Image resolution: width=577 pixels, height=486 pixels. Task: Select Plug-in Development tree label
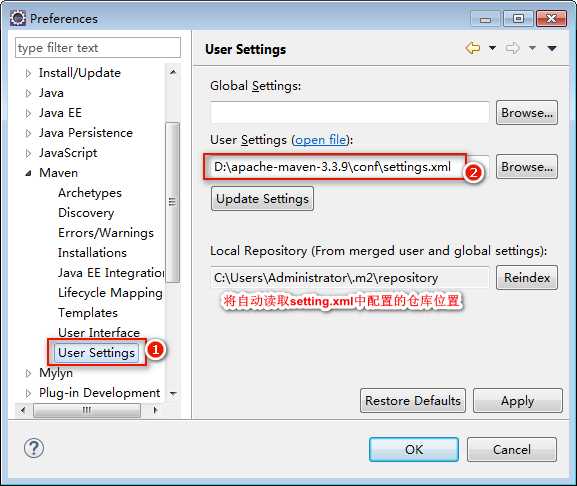tap(99, 393)
